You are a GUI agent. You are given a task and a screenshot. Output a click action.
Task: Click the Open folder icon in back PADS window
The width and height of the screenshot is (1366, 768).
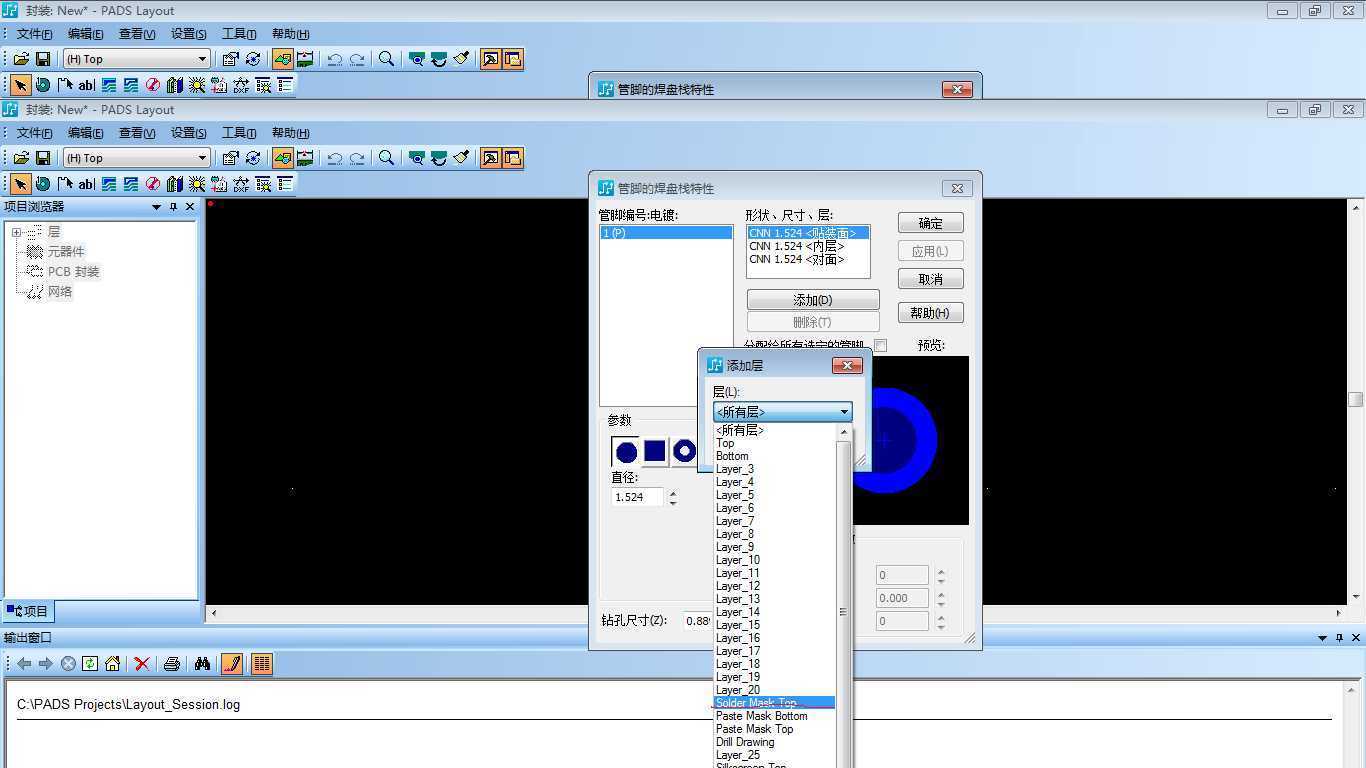click(x=21, y=59)
